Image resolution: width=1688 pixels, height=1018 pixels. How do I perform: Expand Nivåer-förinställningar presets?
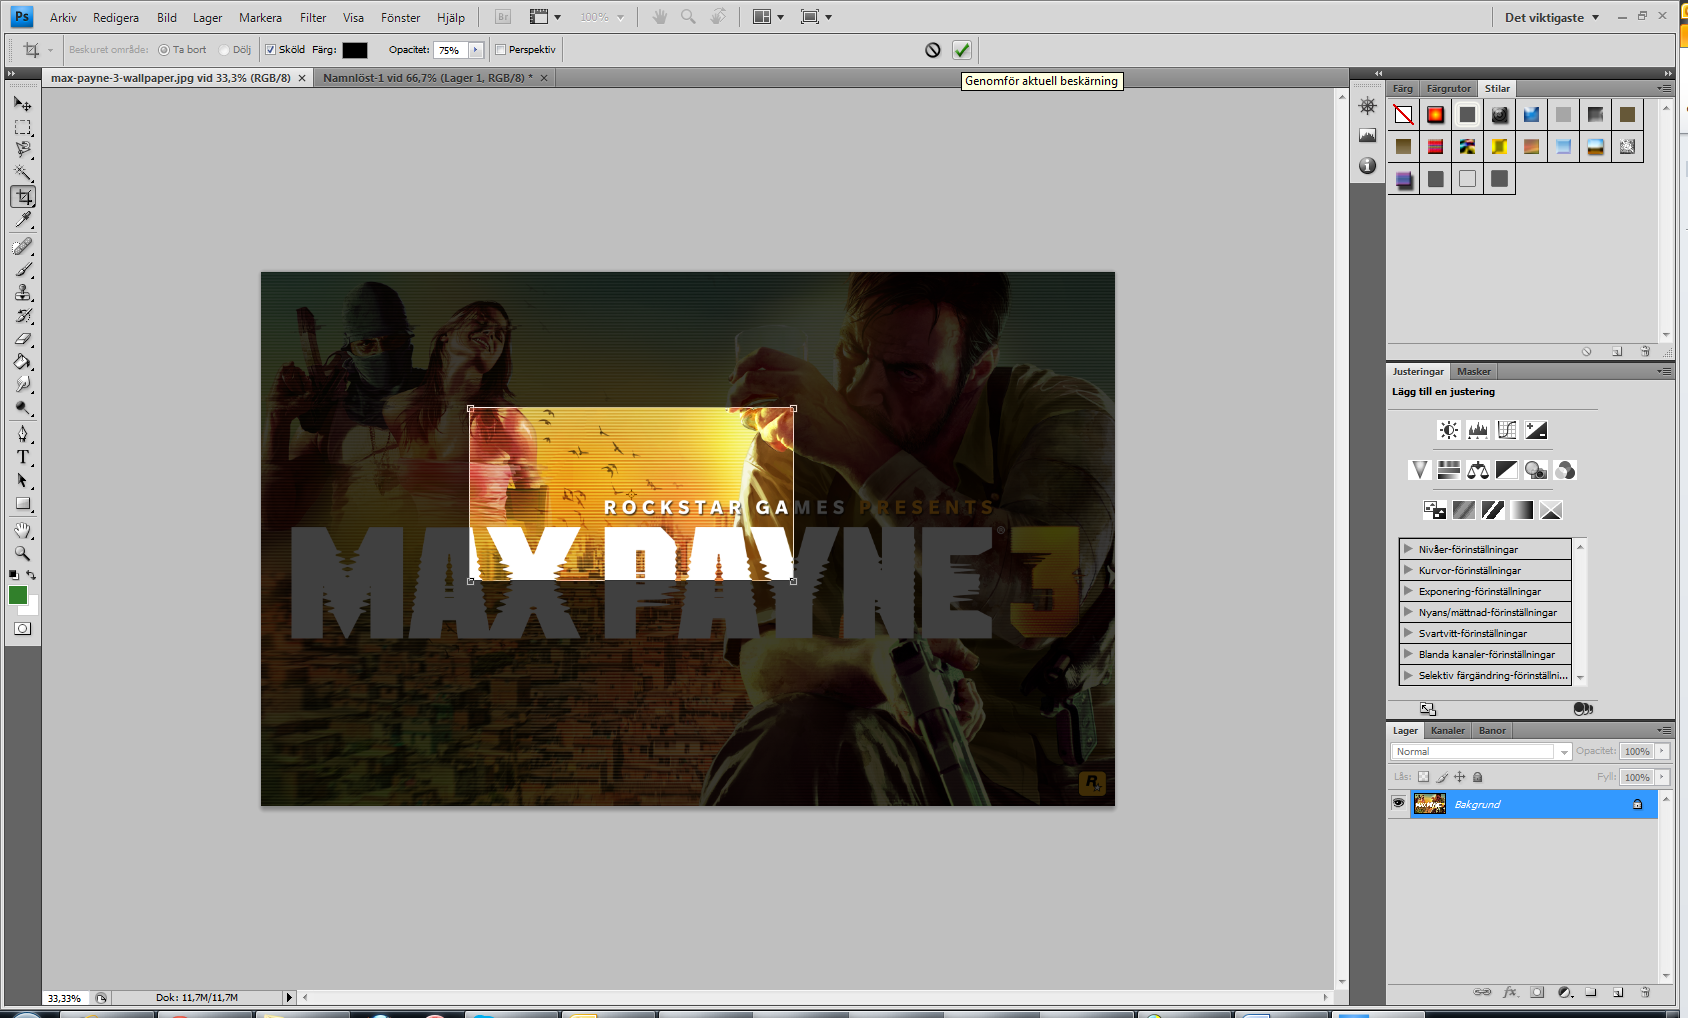click(x=1408, y=549)
